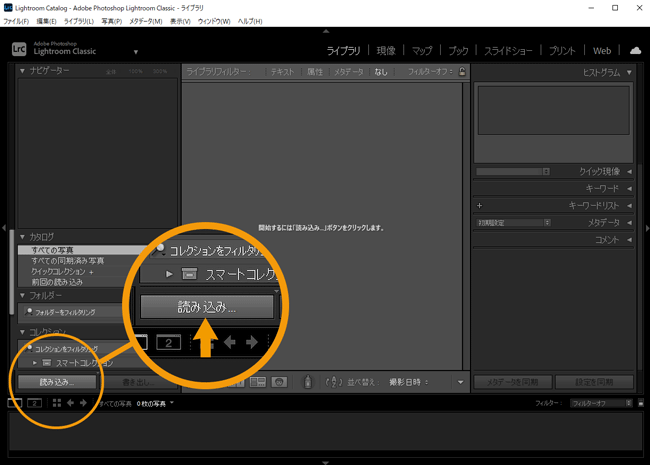The height and width of the screenshot is (465, 650).
Task: Open the メタデータ(M) menu
Action: [146, 21]
